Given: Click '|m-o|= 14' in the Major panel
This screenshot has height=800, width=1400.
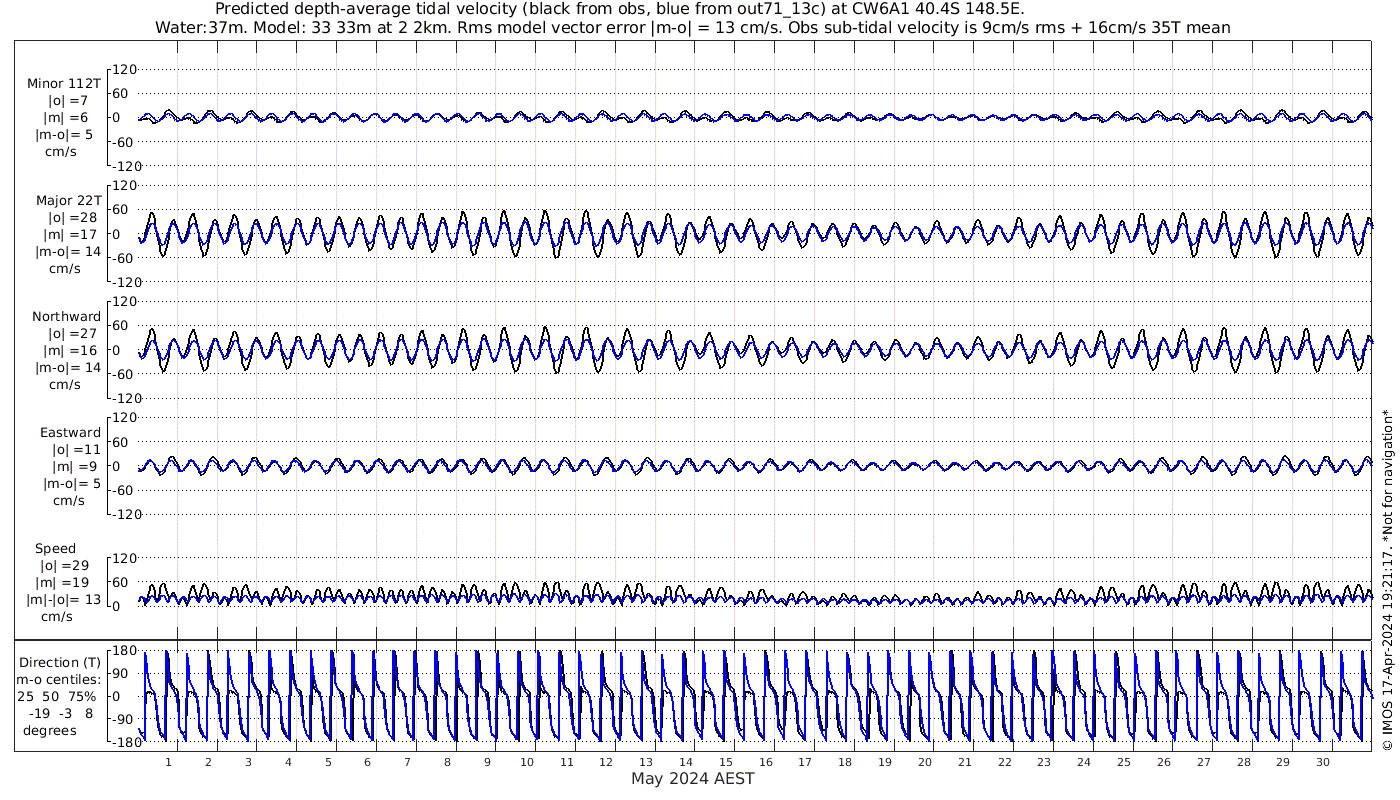Looking at the screenshot, I should [68, 251].
